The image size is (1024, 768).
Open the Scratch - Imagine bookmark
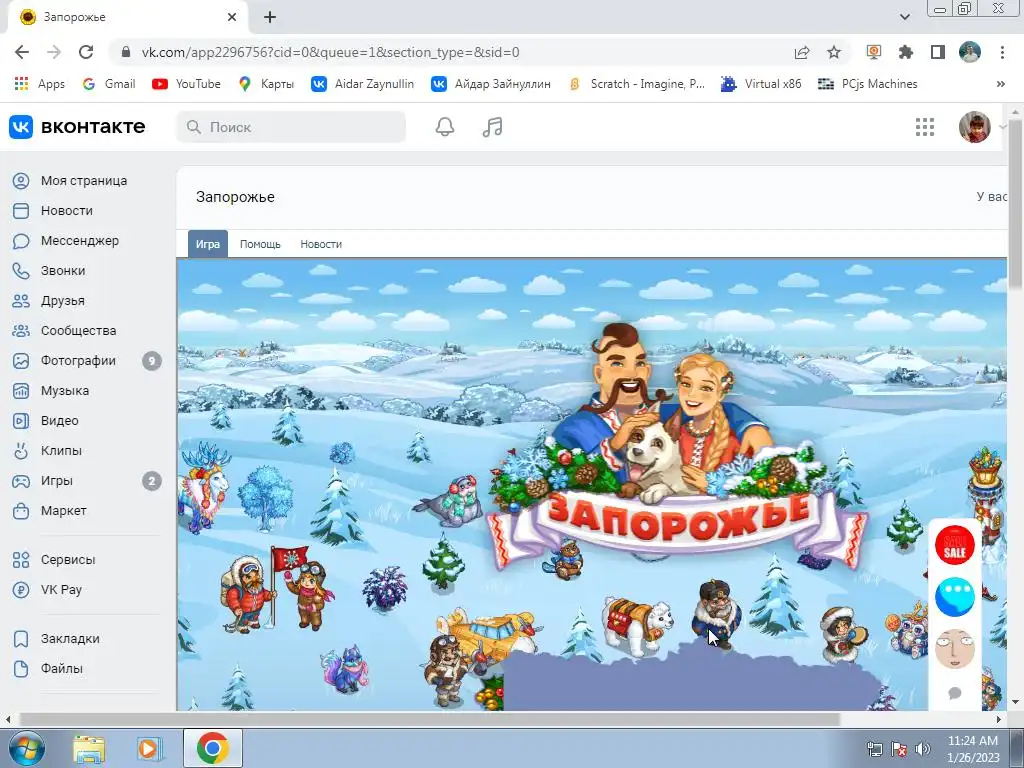(x=637, y=84)
